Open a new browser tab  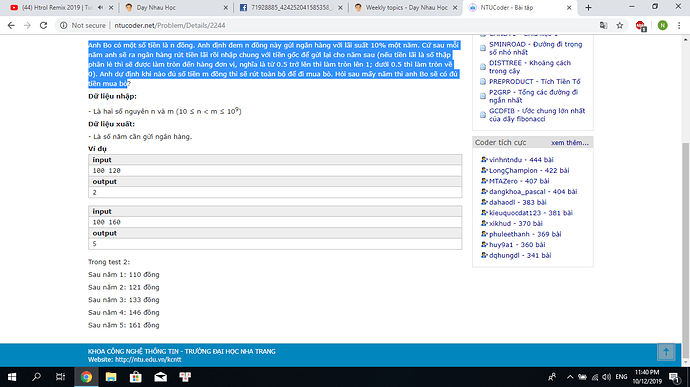pos(588,7)
